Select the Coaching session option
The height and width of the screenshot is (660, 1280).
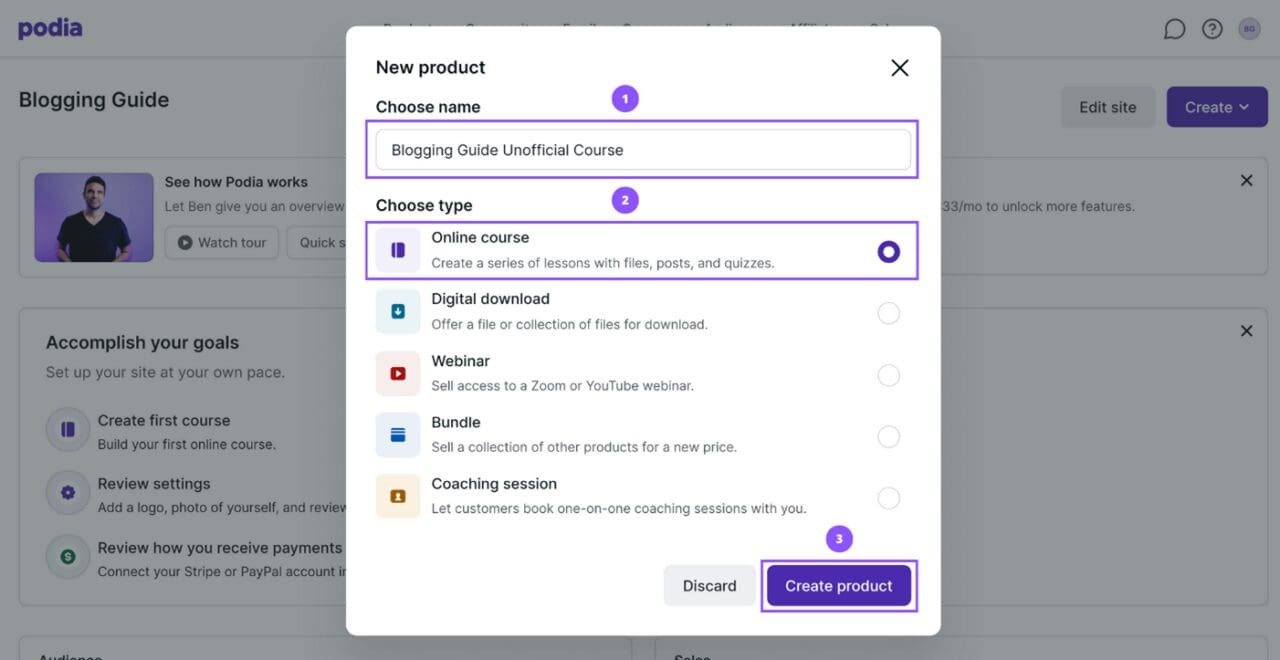pyautogui.click(x=888, y=497)
